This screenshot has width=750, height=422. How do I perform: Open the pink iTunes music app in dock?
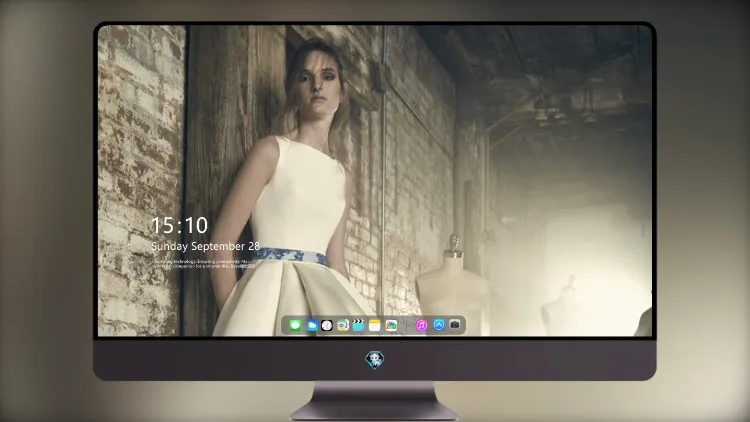421,325
